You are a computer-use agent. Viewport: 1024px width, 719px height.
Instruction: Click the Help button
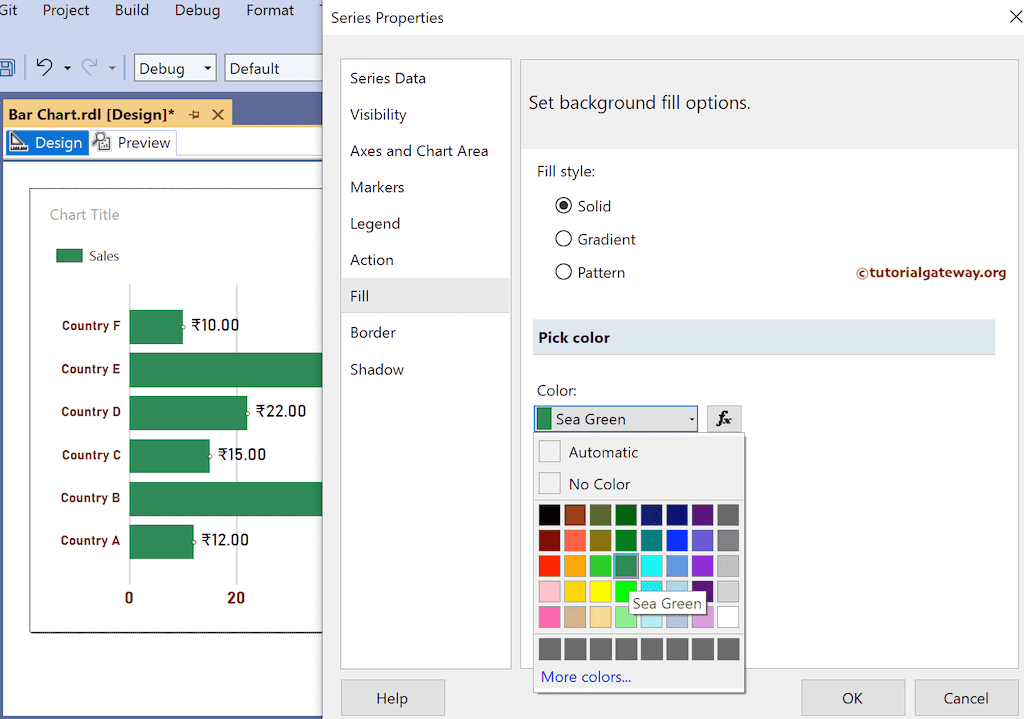click(392, 697)
